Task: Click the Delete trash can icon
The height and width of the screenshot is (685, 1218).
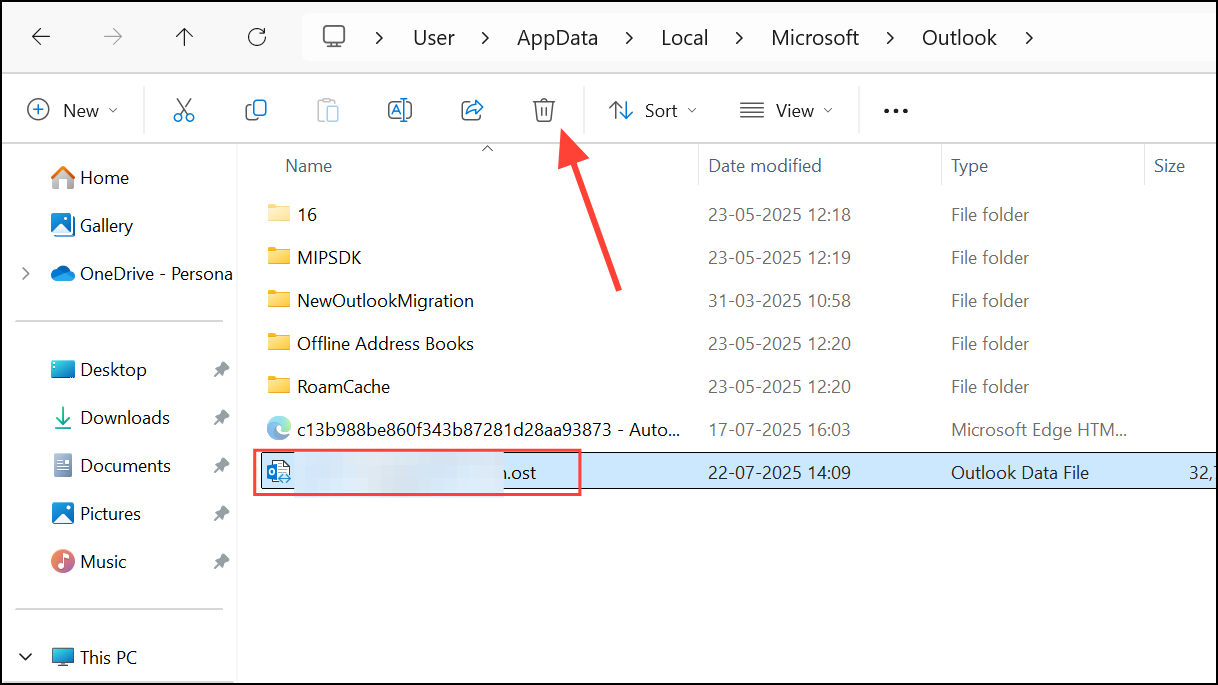Action: pos(543,110)
